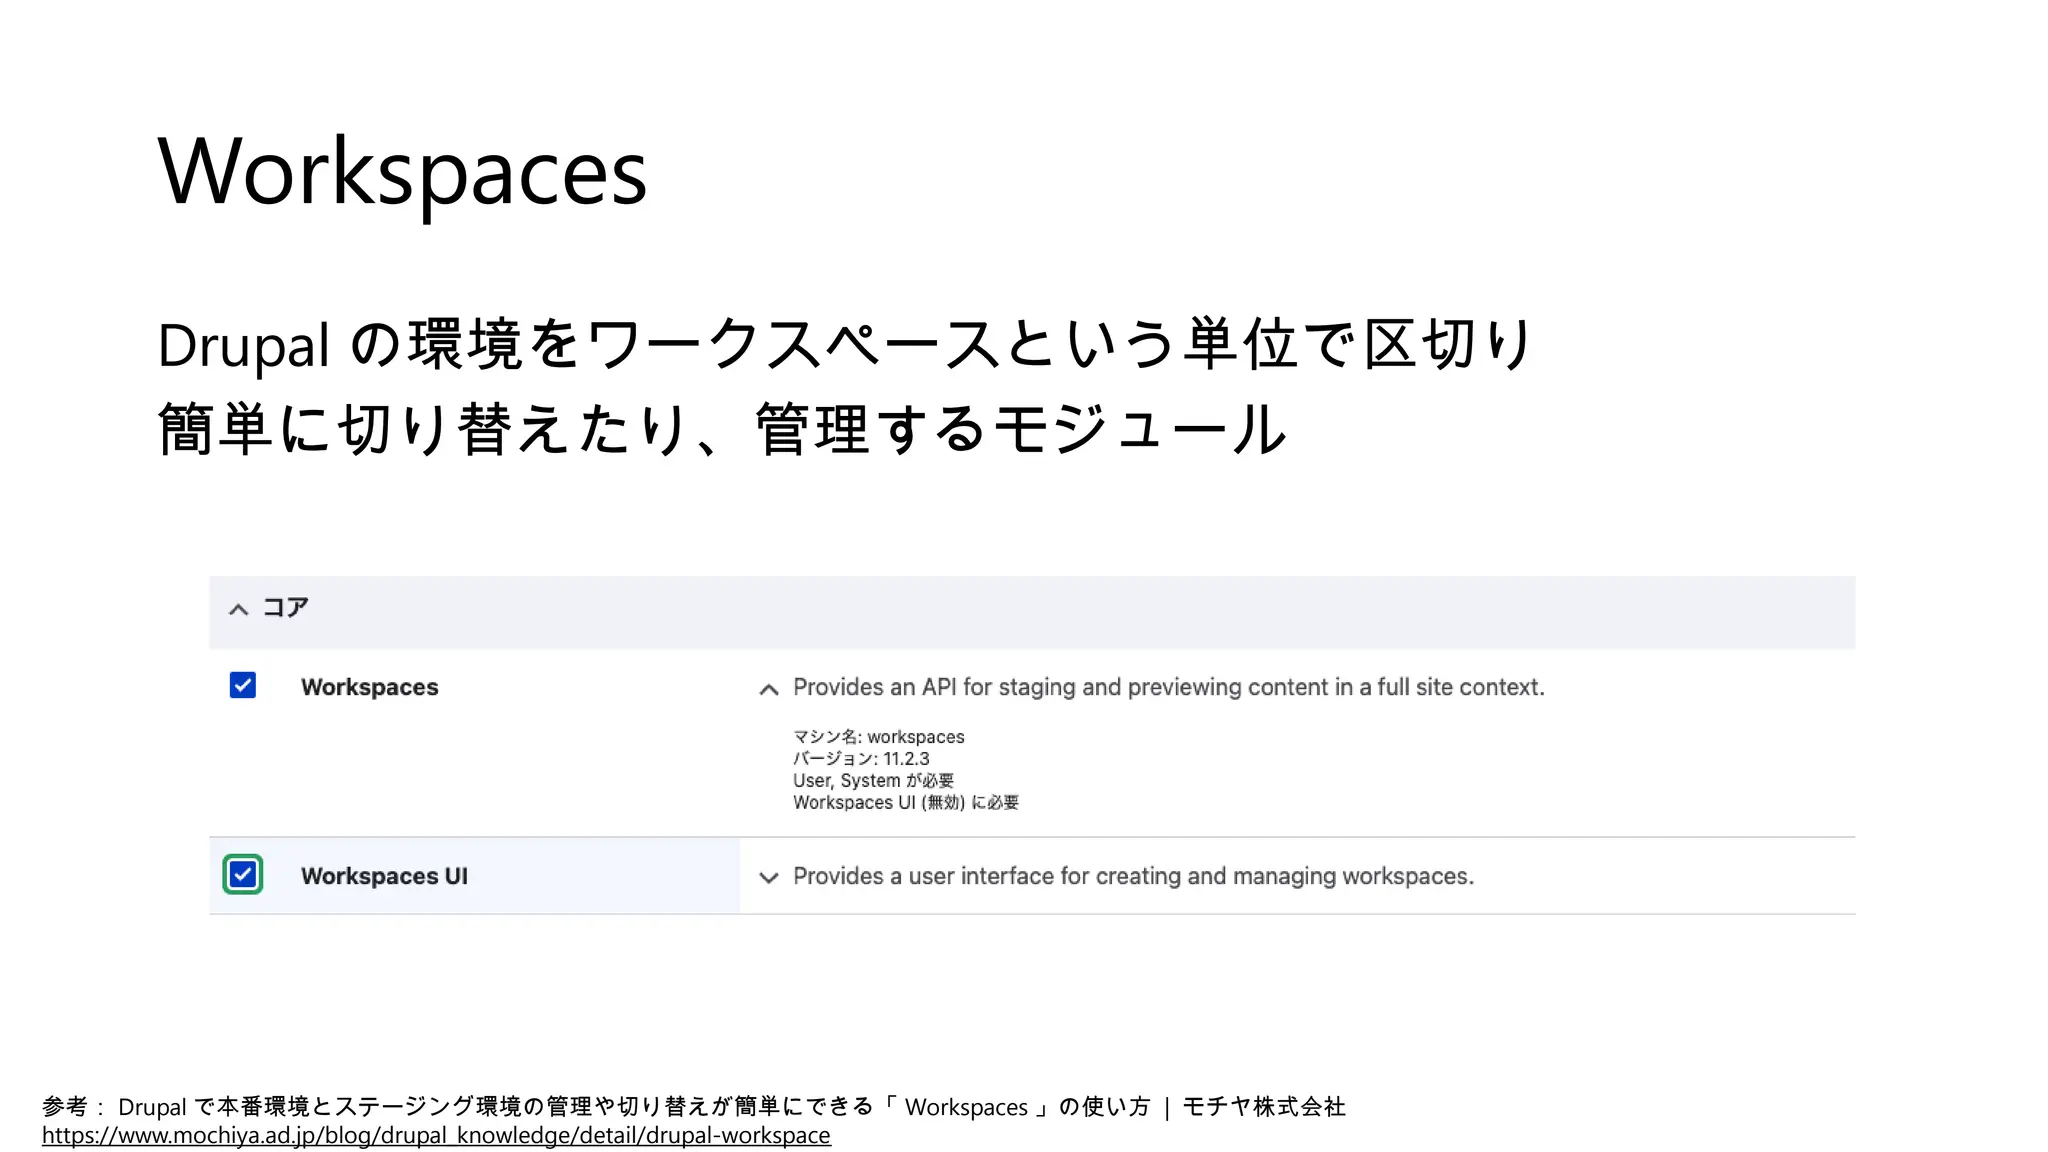Click description 'Provides an API for staging...'
This screenshot has height=1152, width=2048.
(1169, 687)
